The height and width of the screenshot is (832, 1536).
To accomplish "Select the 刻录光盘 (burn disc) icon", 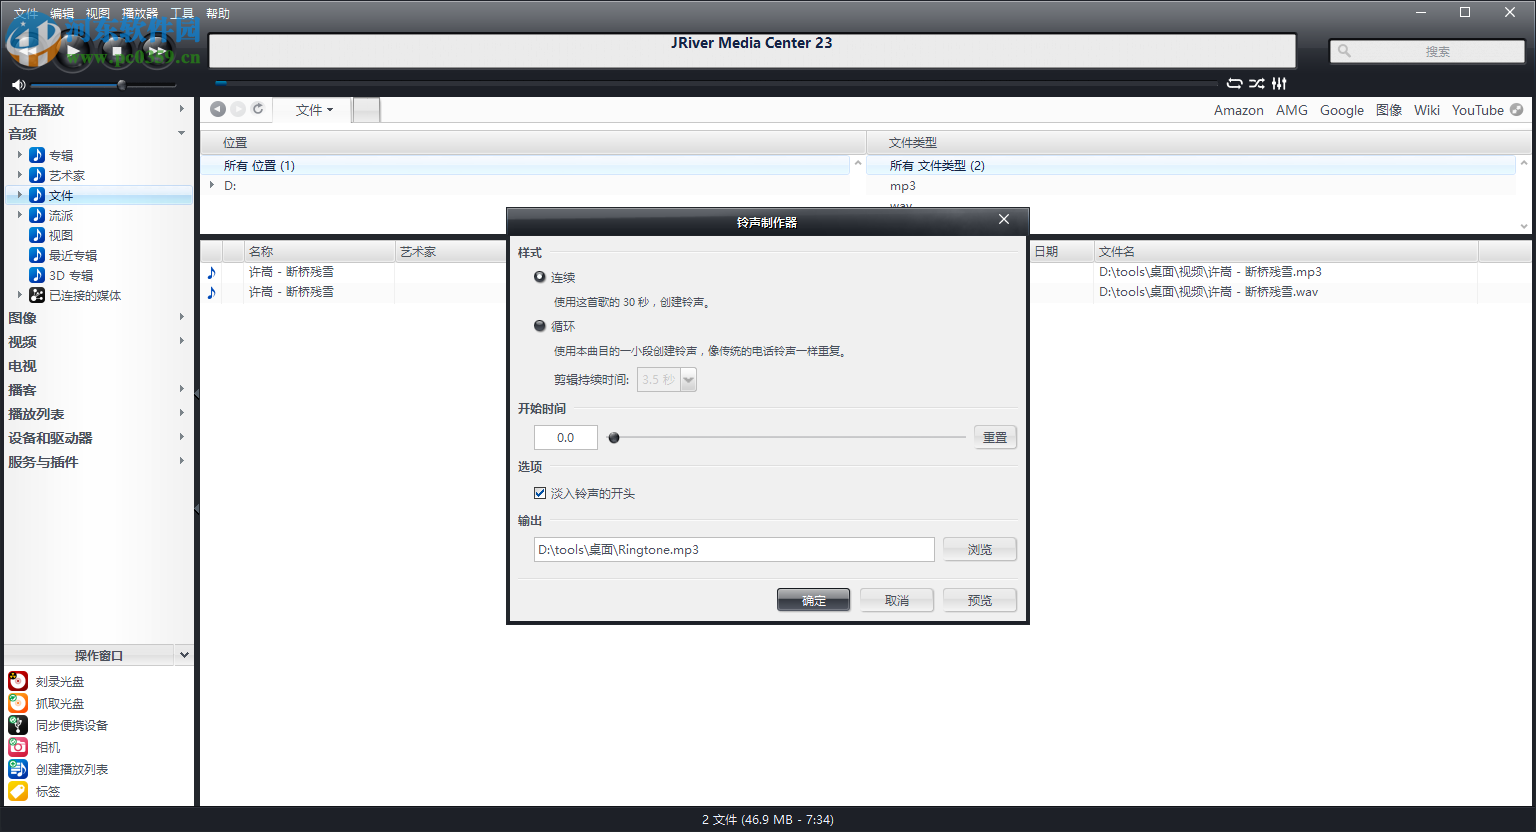I will (x=18, y=680).
